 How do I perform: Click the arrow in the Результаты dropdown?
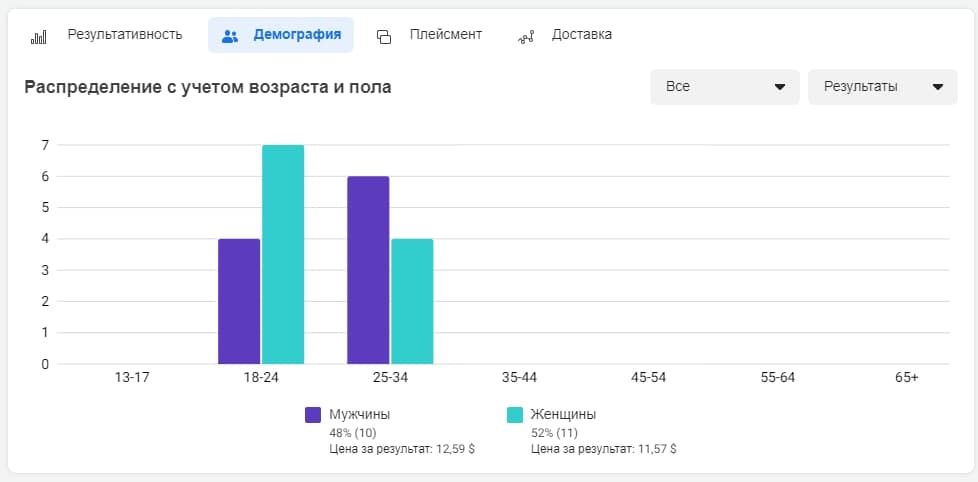coord(937,87)
